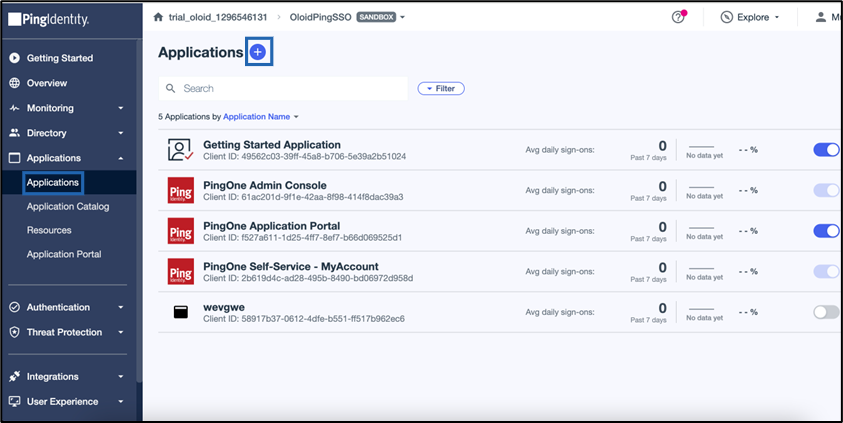Open the OloidPingSSO environment dropdown arrow
The height and width of the screenshot is (423, 843).
402,17
